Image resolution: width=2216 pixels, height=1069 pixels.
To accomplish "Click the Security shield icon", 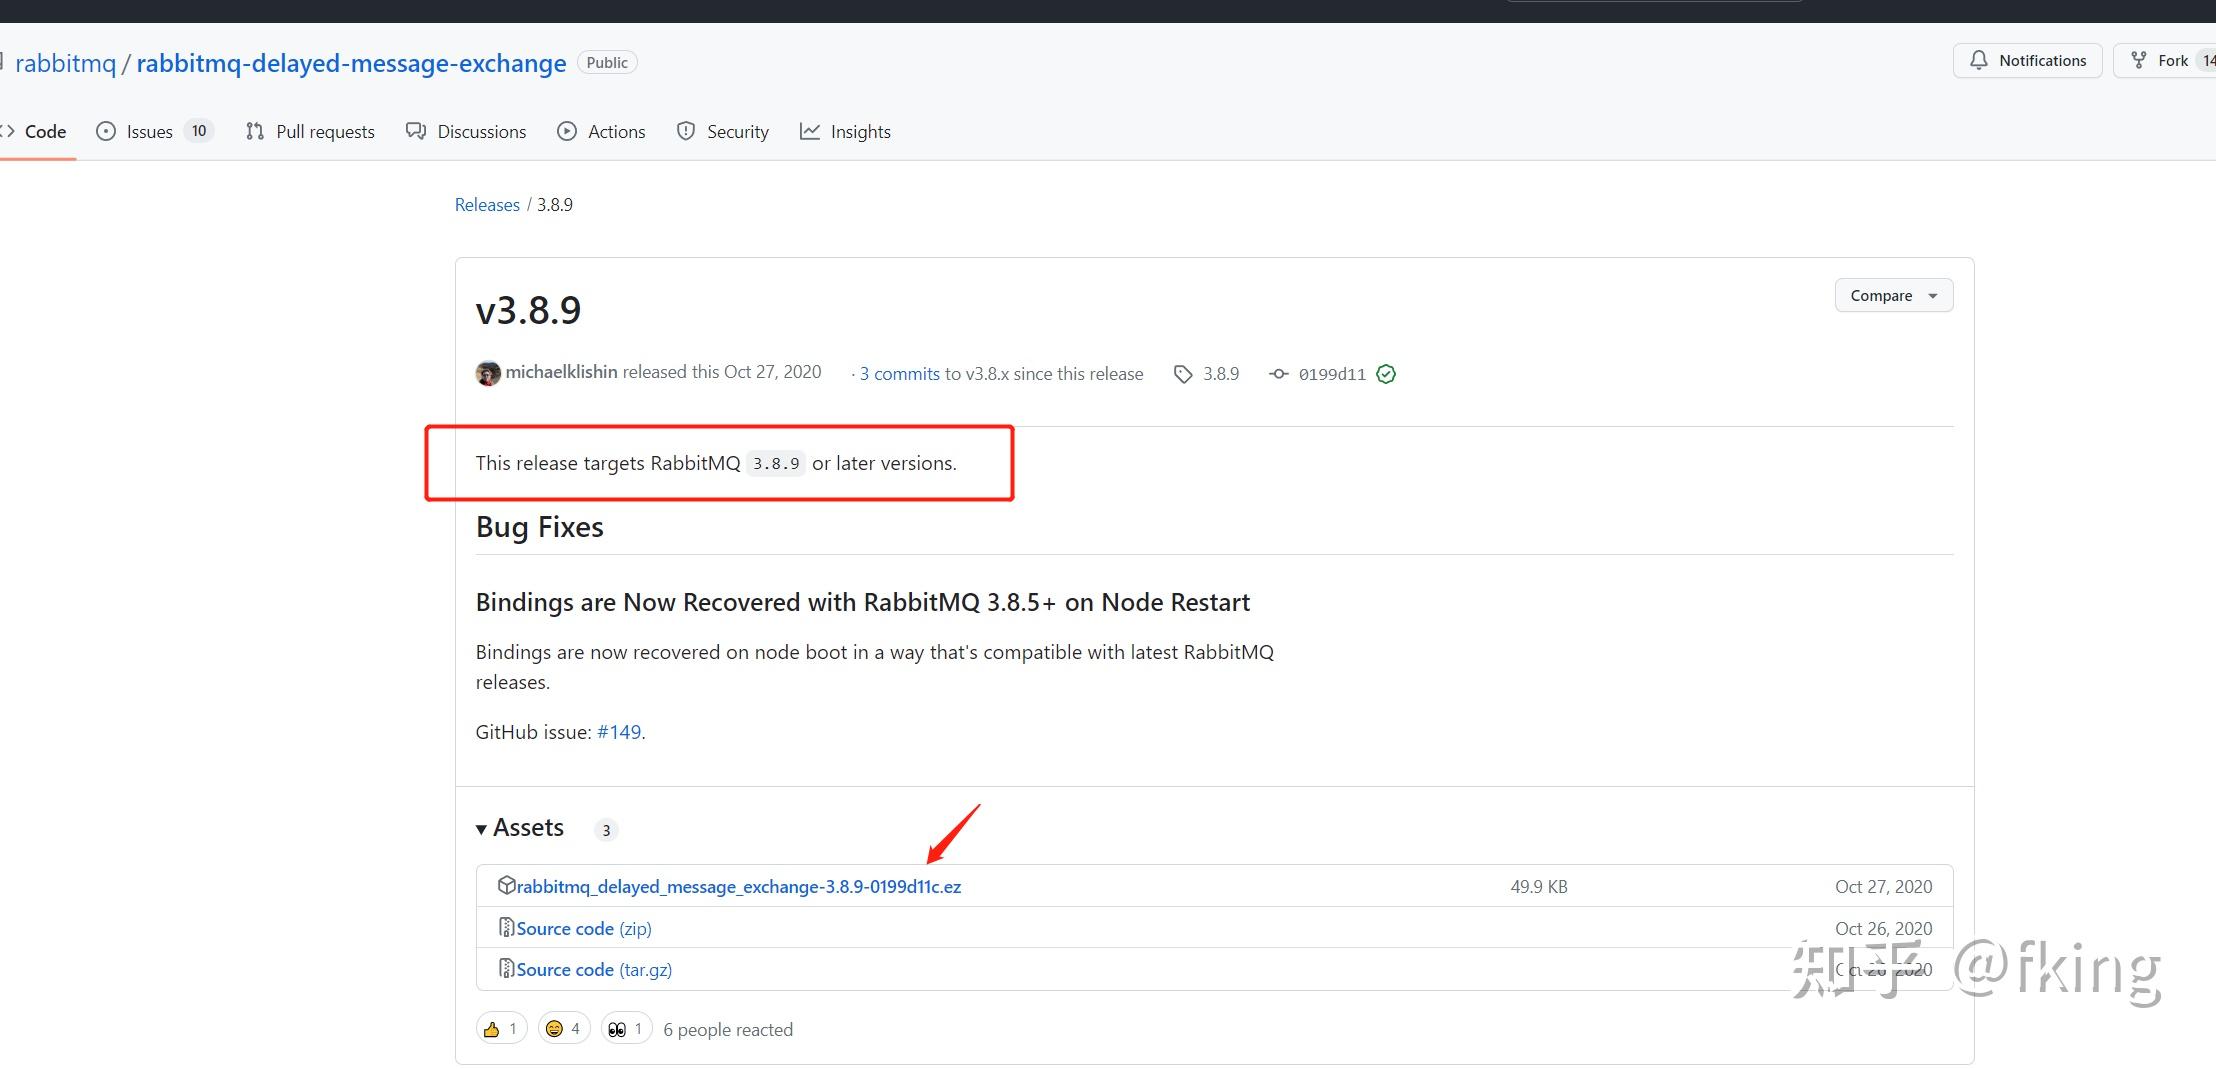I will [x=686, y=131].
